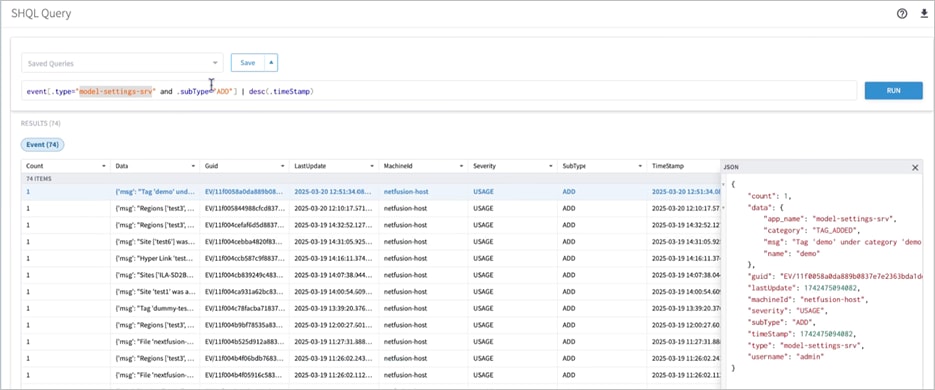Open the LastUpdate column filter arrow

click(x=372, y=166)
